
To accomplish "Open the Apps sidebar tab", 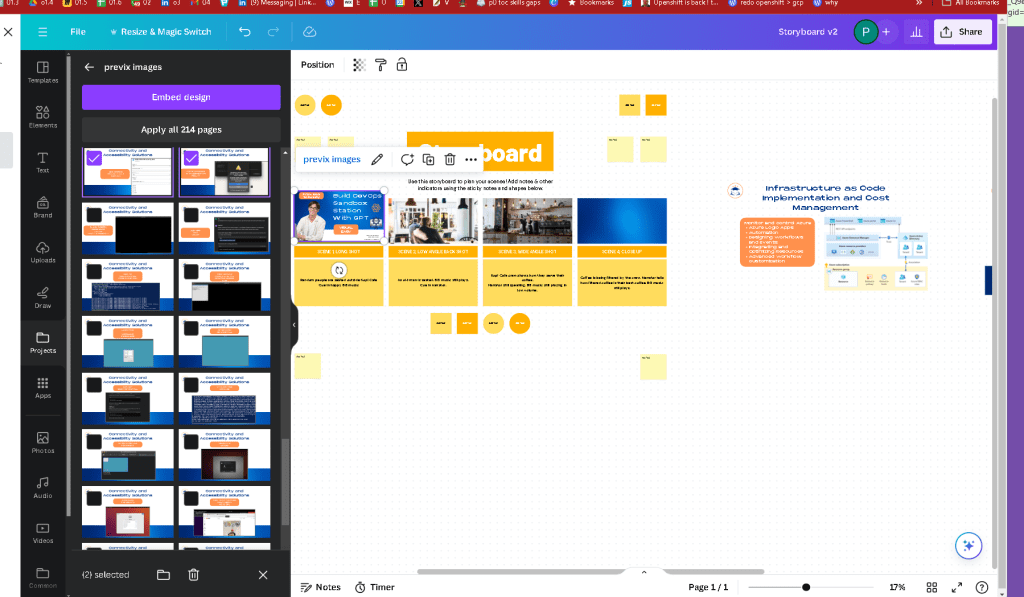I will coord(43,387).
